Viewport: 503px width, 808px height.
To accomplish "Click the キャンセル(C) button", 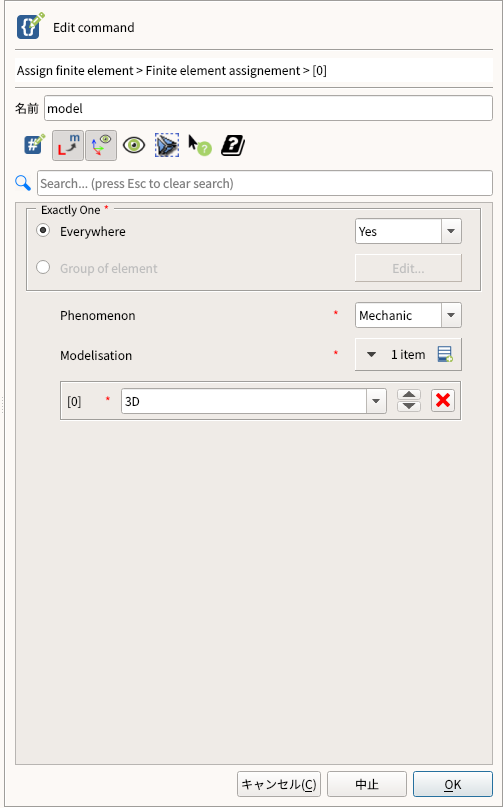I will 279,784.
